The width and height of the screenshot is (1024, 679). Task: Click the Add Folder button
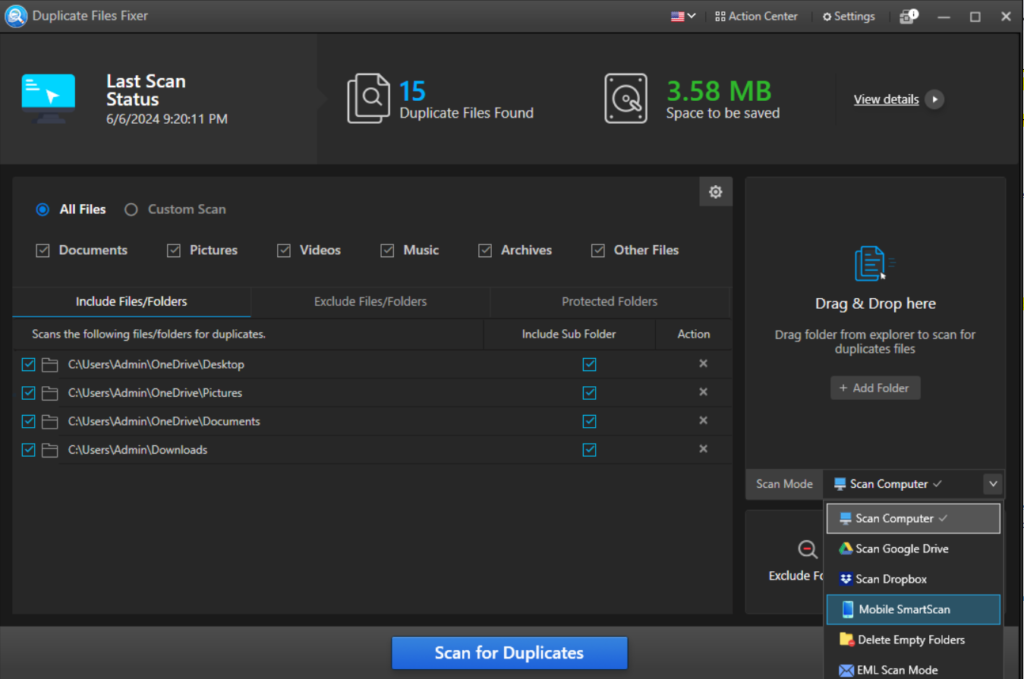pyautogui.click(x=875, y=388)
